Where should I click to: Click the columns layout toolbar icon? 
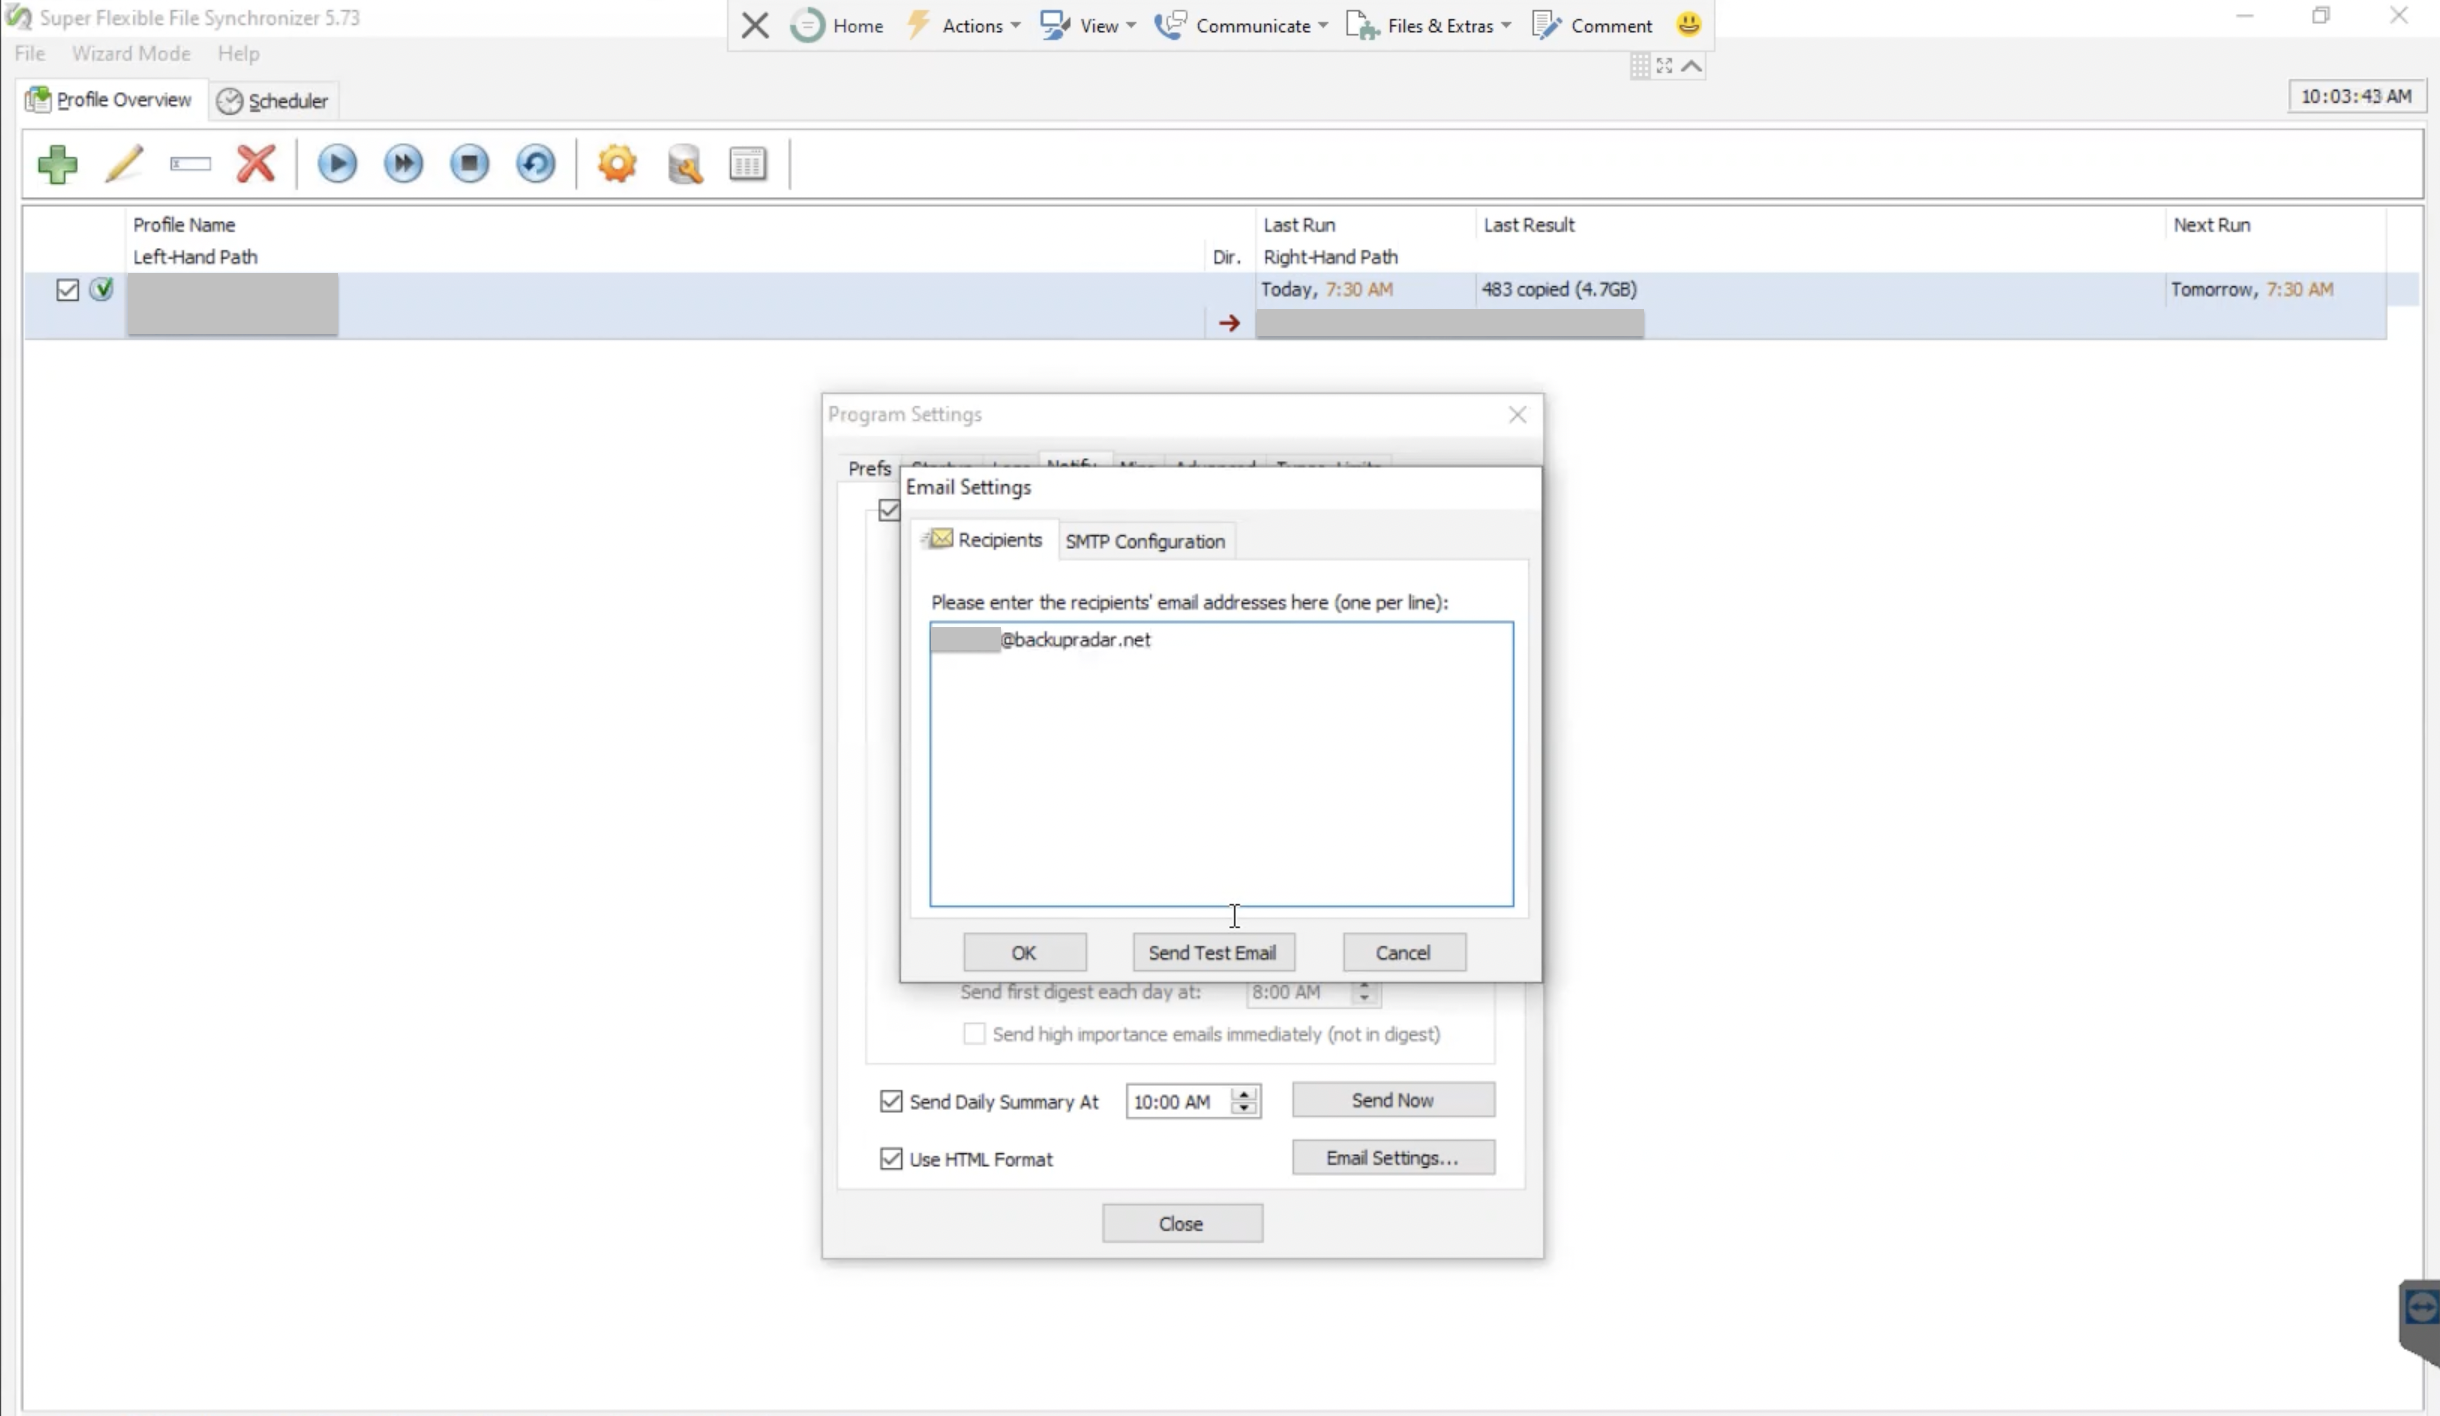(748, 164)
